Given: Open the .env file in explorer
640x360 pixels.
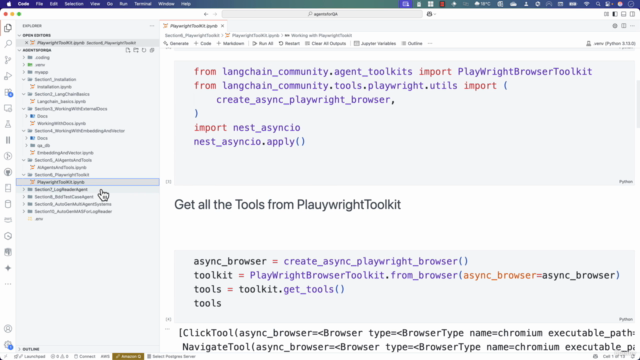Looking at the screenshot, I should click(39, 219).
